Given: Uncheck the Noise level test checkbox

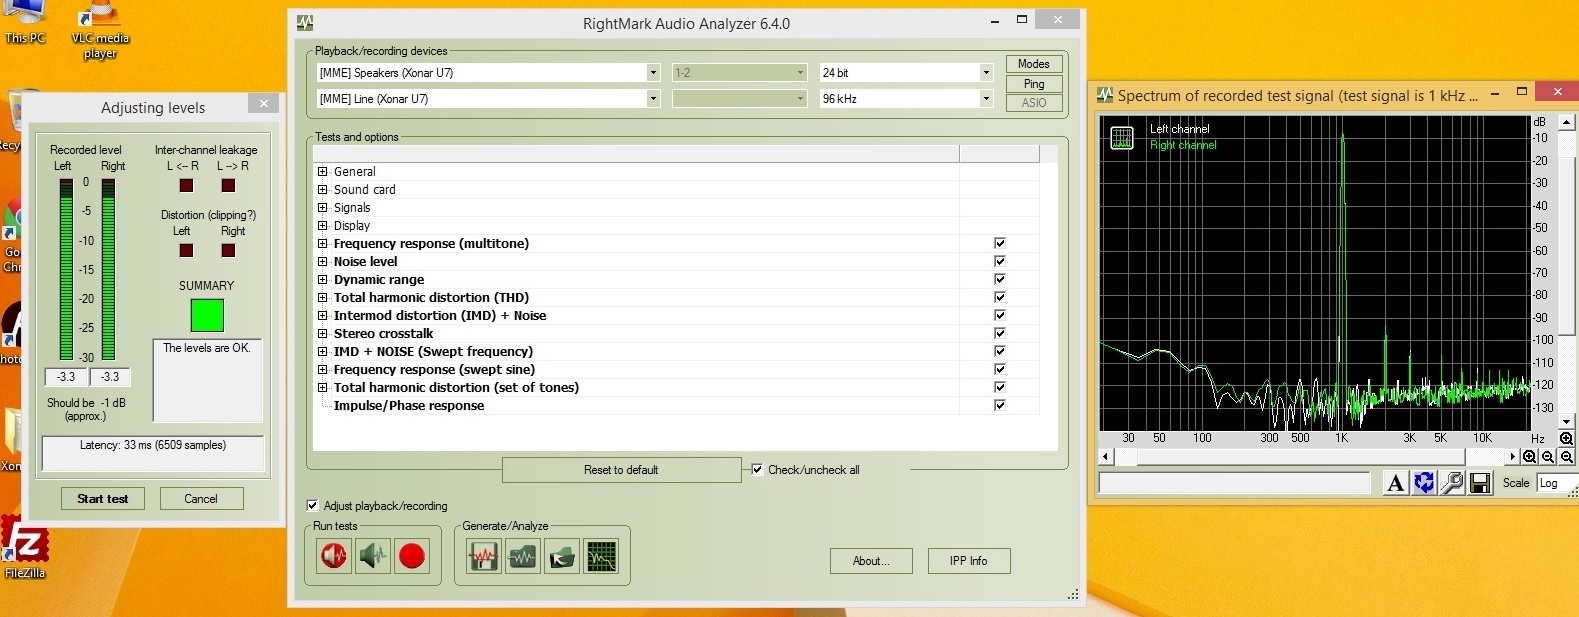Looking at the screenshot, I should [x=999, y=262].
